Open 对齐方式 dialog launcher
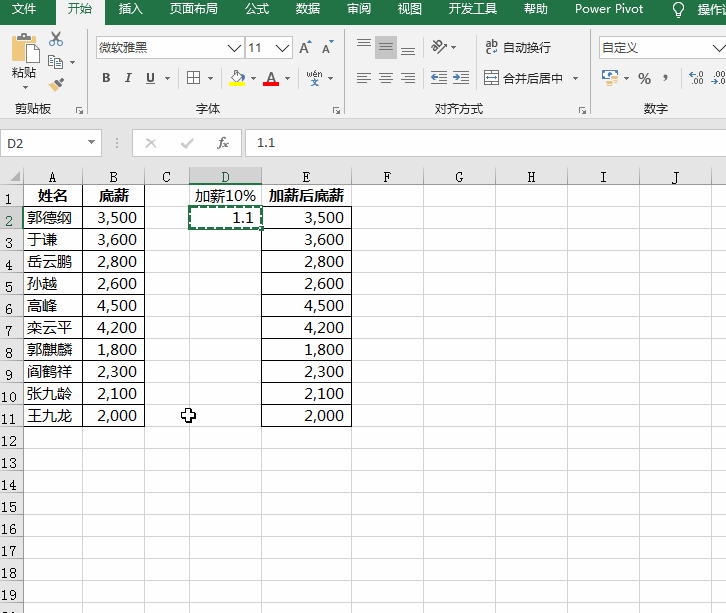Viewport: 726px width, 613px height. coord(582,110)
